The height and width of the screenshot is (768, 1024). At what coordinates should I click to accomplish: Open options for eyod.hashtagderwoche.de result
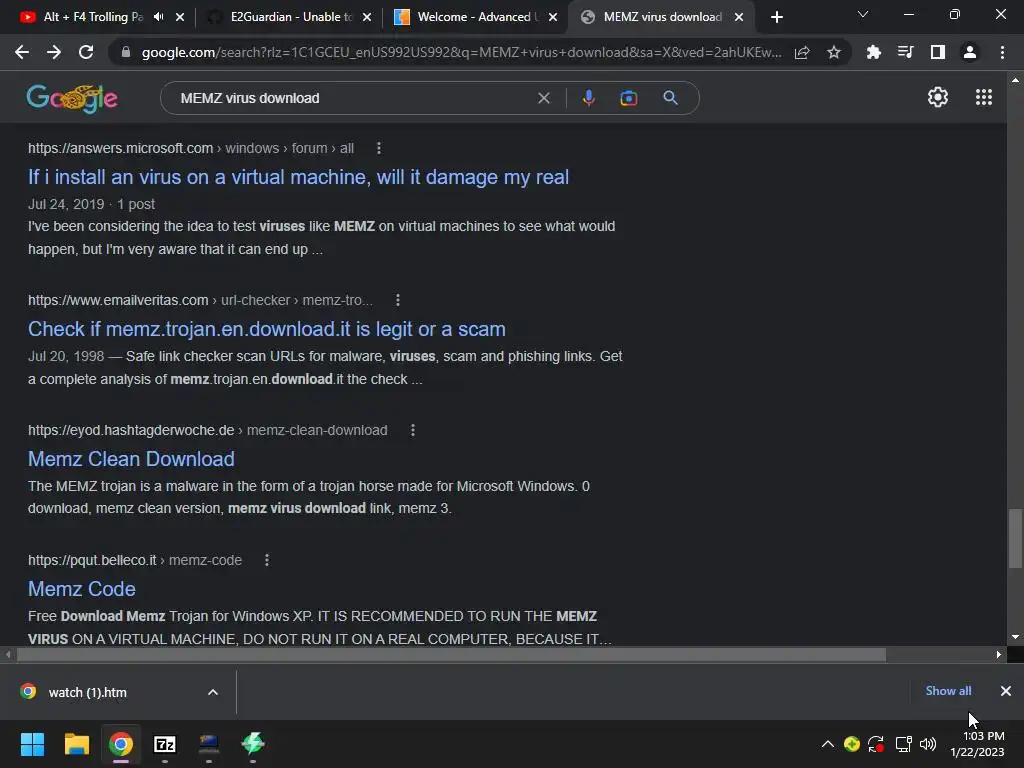(413, 430)
